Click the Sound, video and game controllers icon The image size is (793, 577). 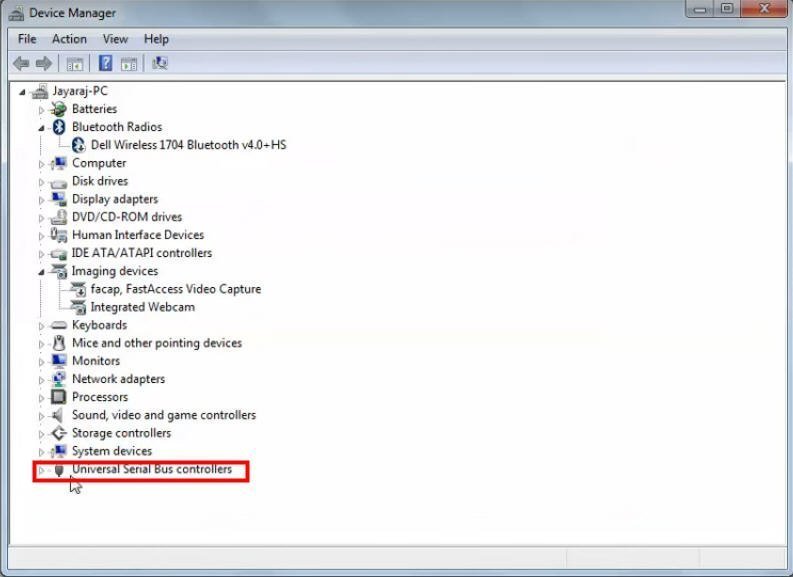tap(58, 415)
